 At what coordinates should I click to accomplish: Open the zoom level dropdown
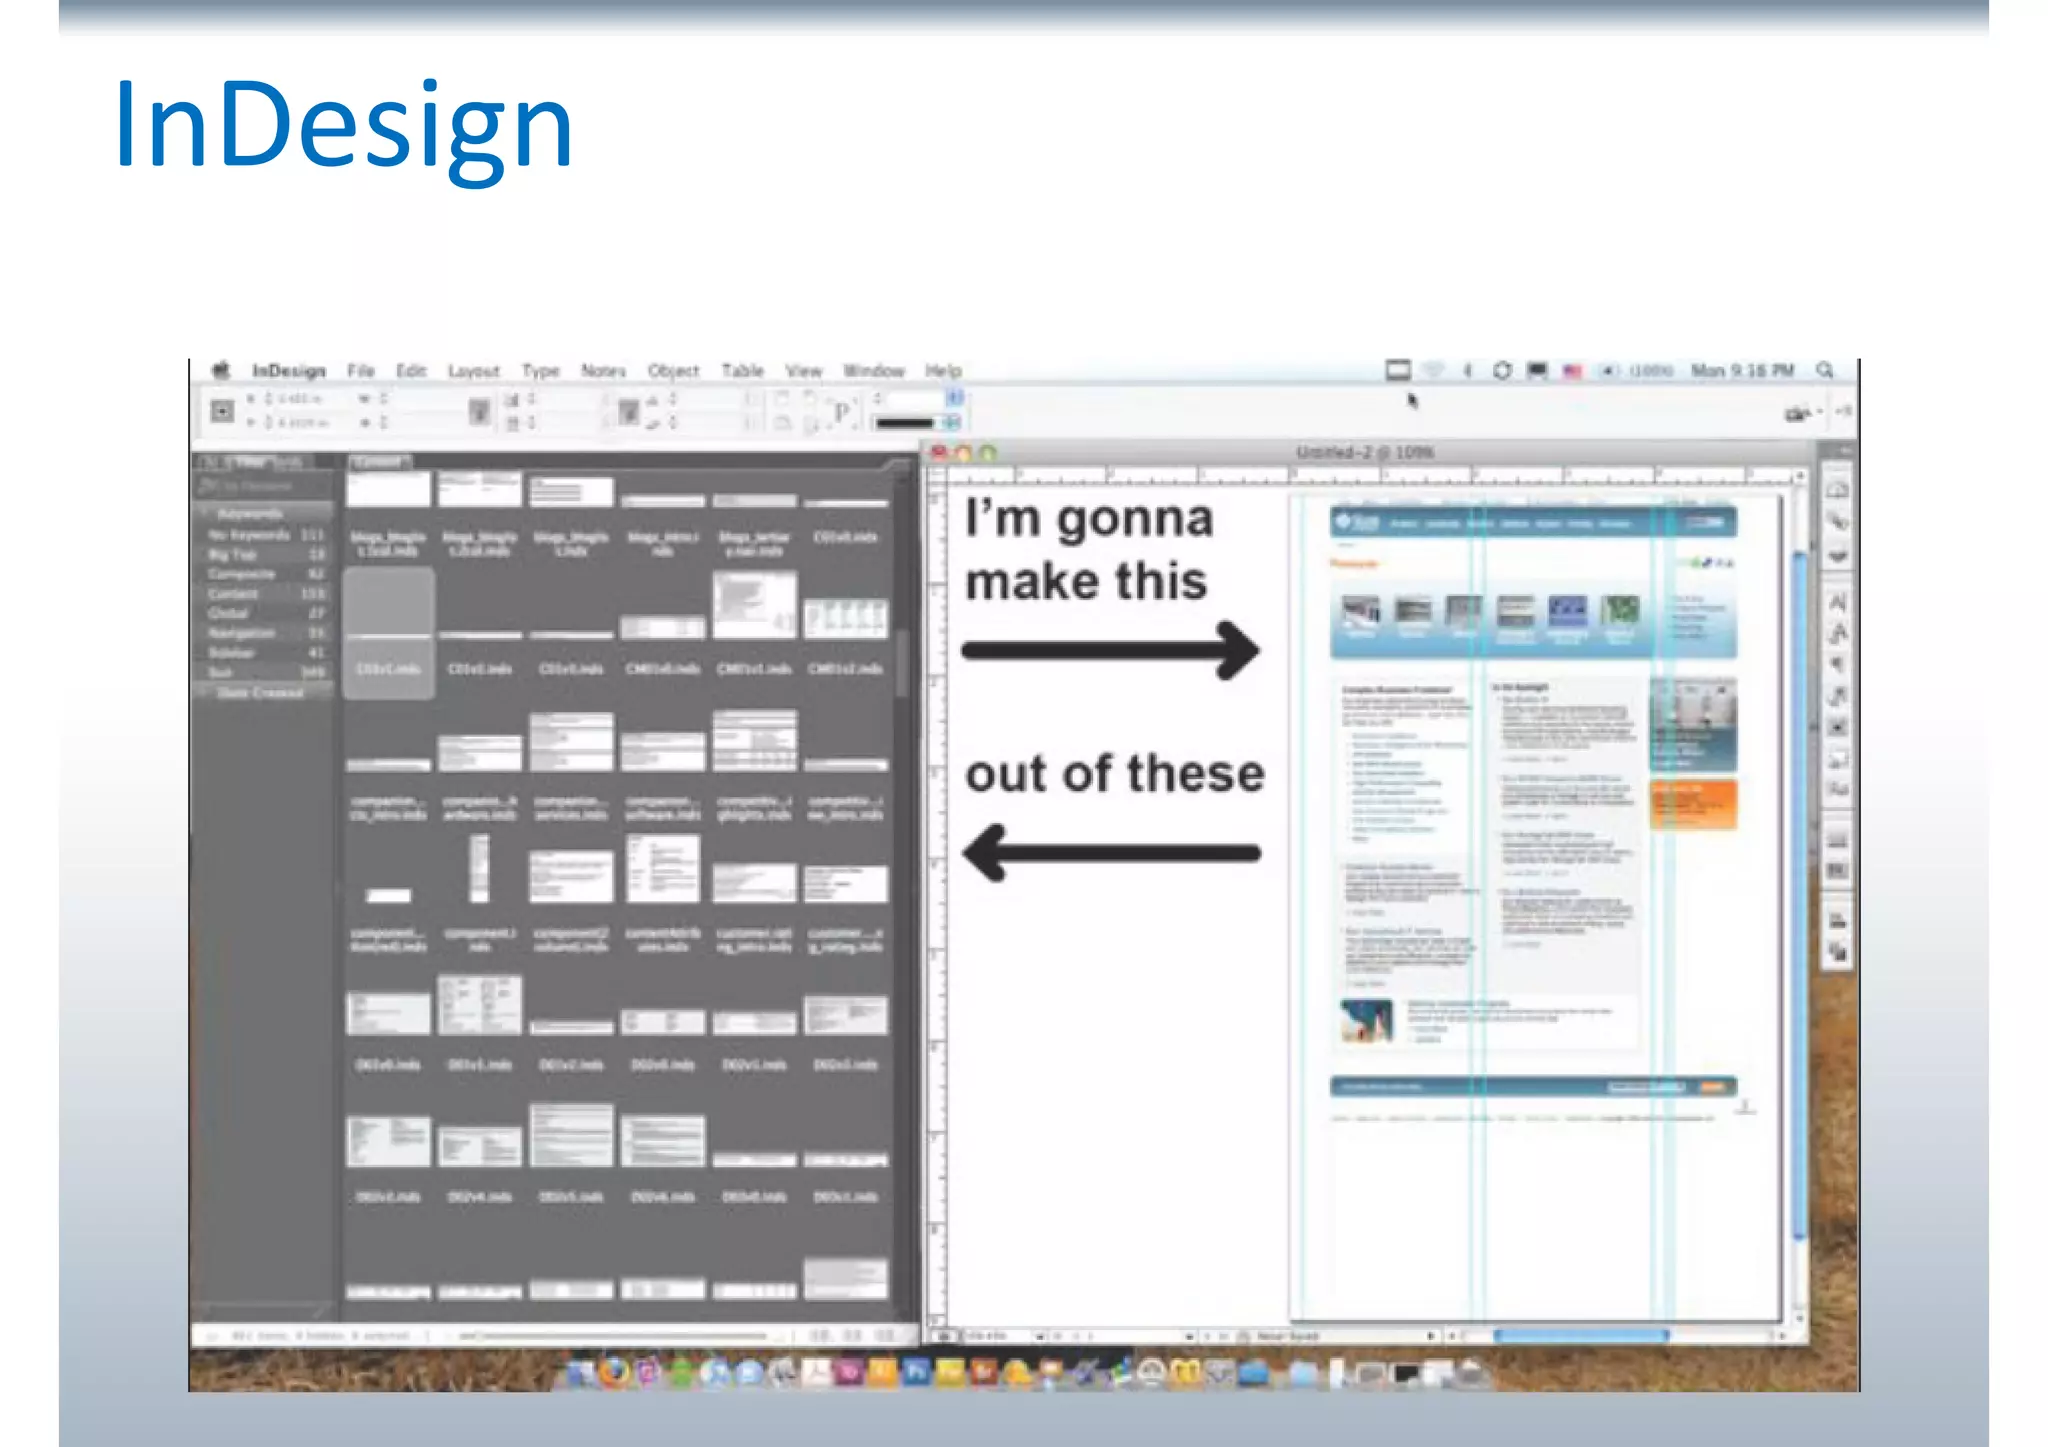point(1040,1336)
